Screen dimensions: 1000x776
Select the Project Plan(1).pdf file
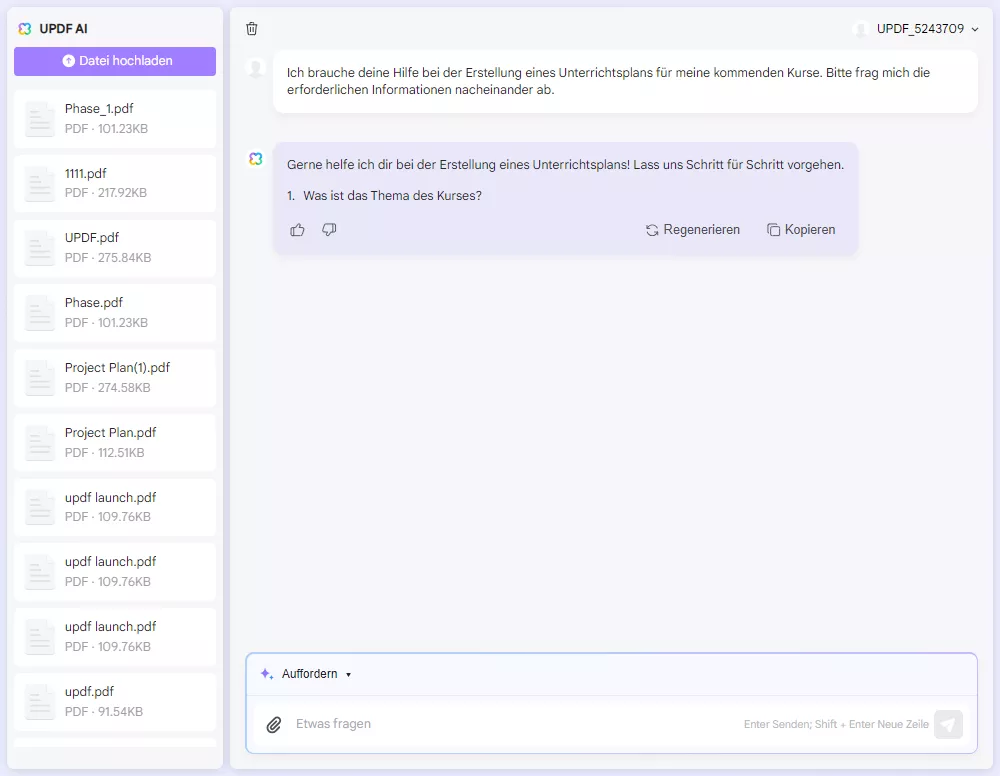[114, 377]
